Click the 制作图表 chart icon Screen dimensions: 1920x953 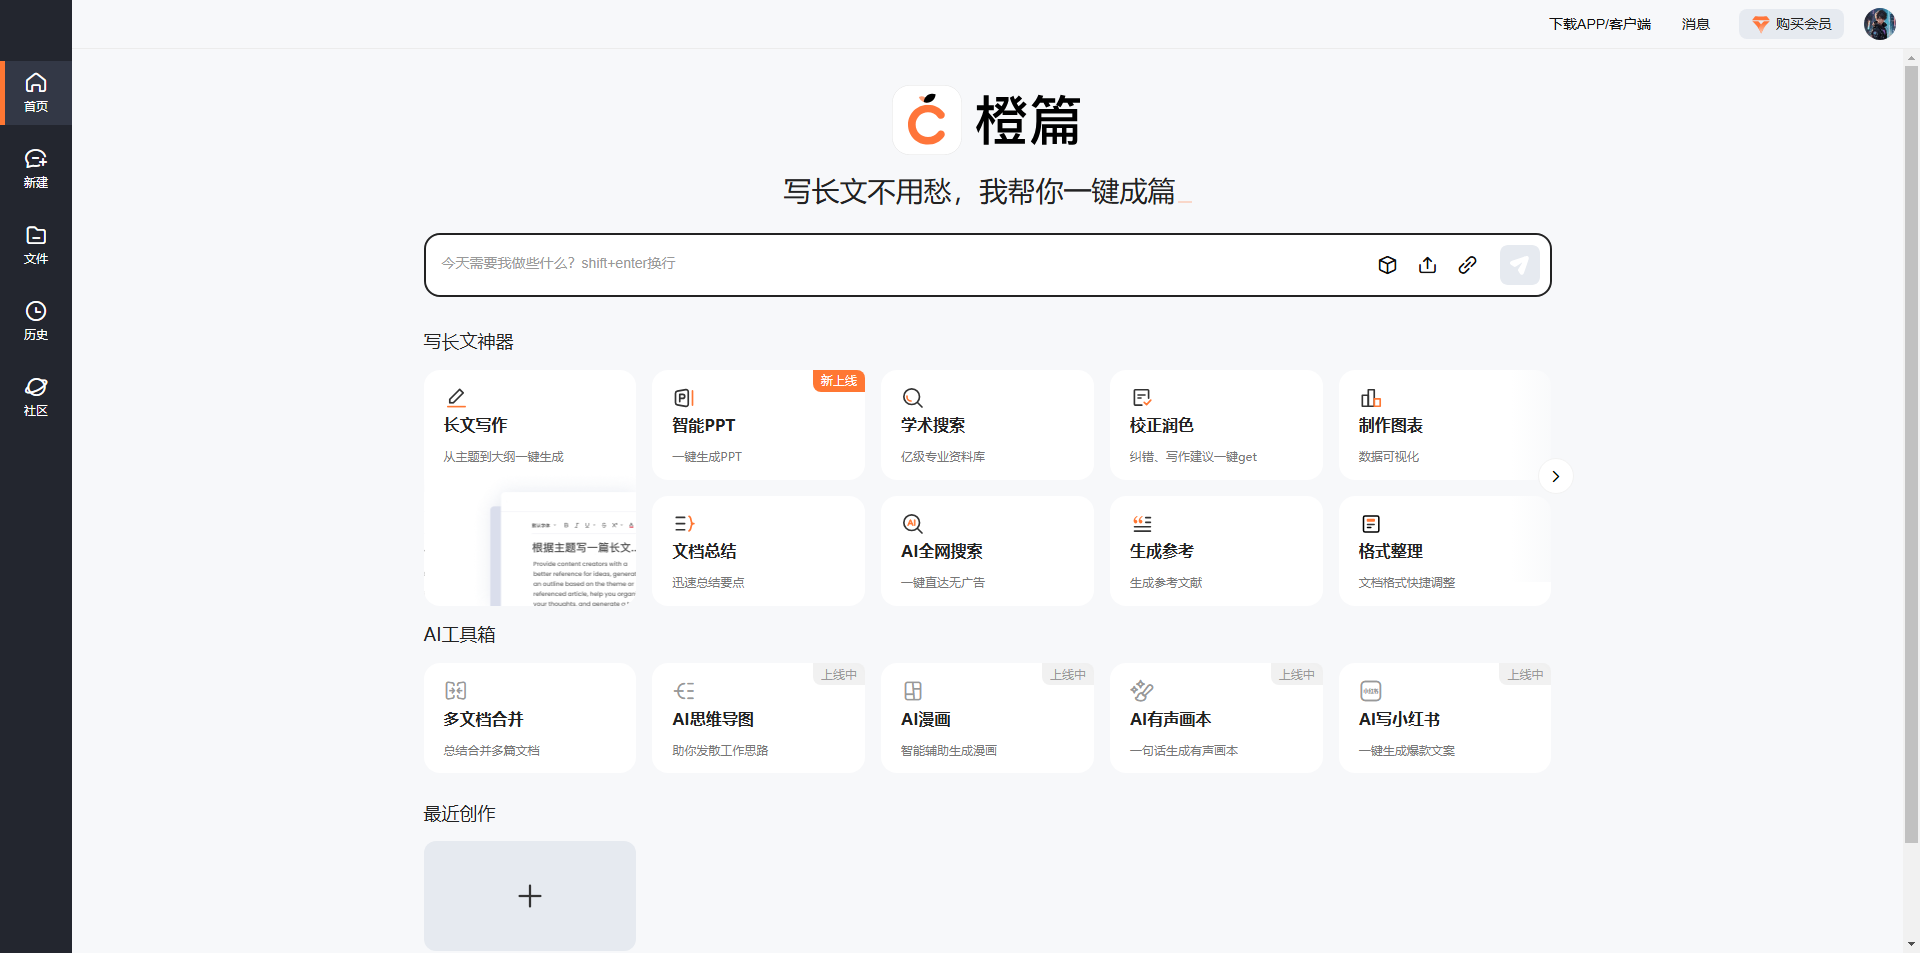tap(1370, 397)
